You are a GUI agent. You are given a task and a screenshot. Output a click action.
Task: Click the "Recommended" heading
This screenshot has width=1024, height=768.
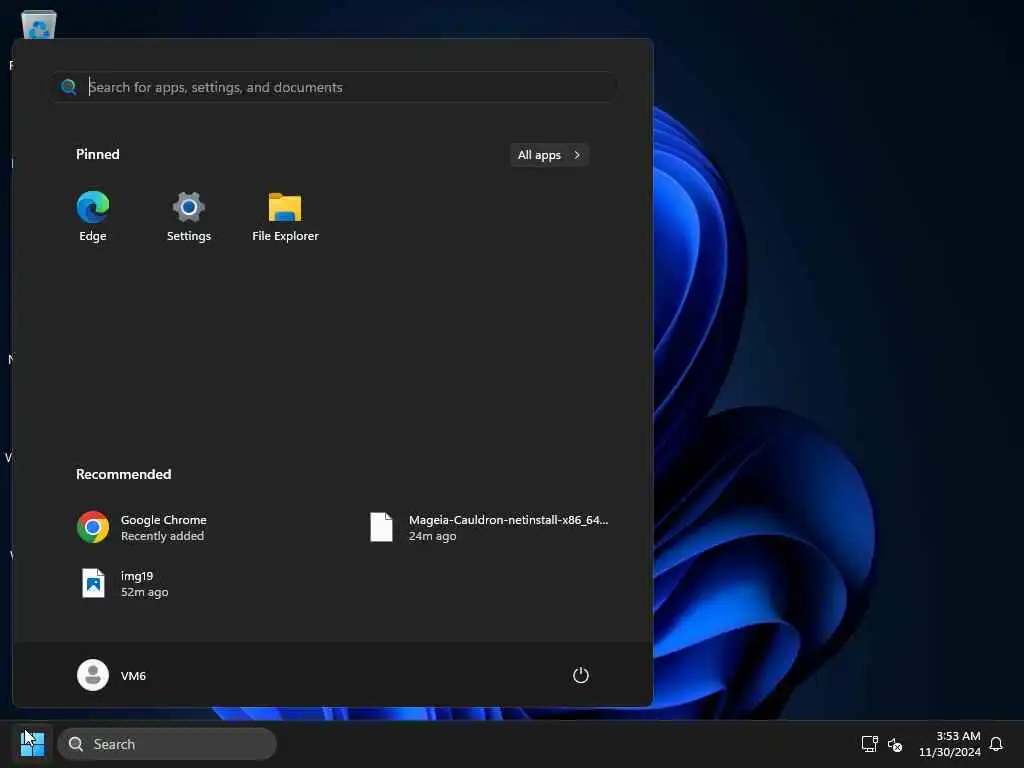(x=123, y=474)
